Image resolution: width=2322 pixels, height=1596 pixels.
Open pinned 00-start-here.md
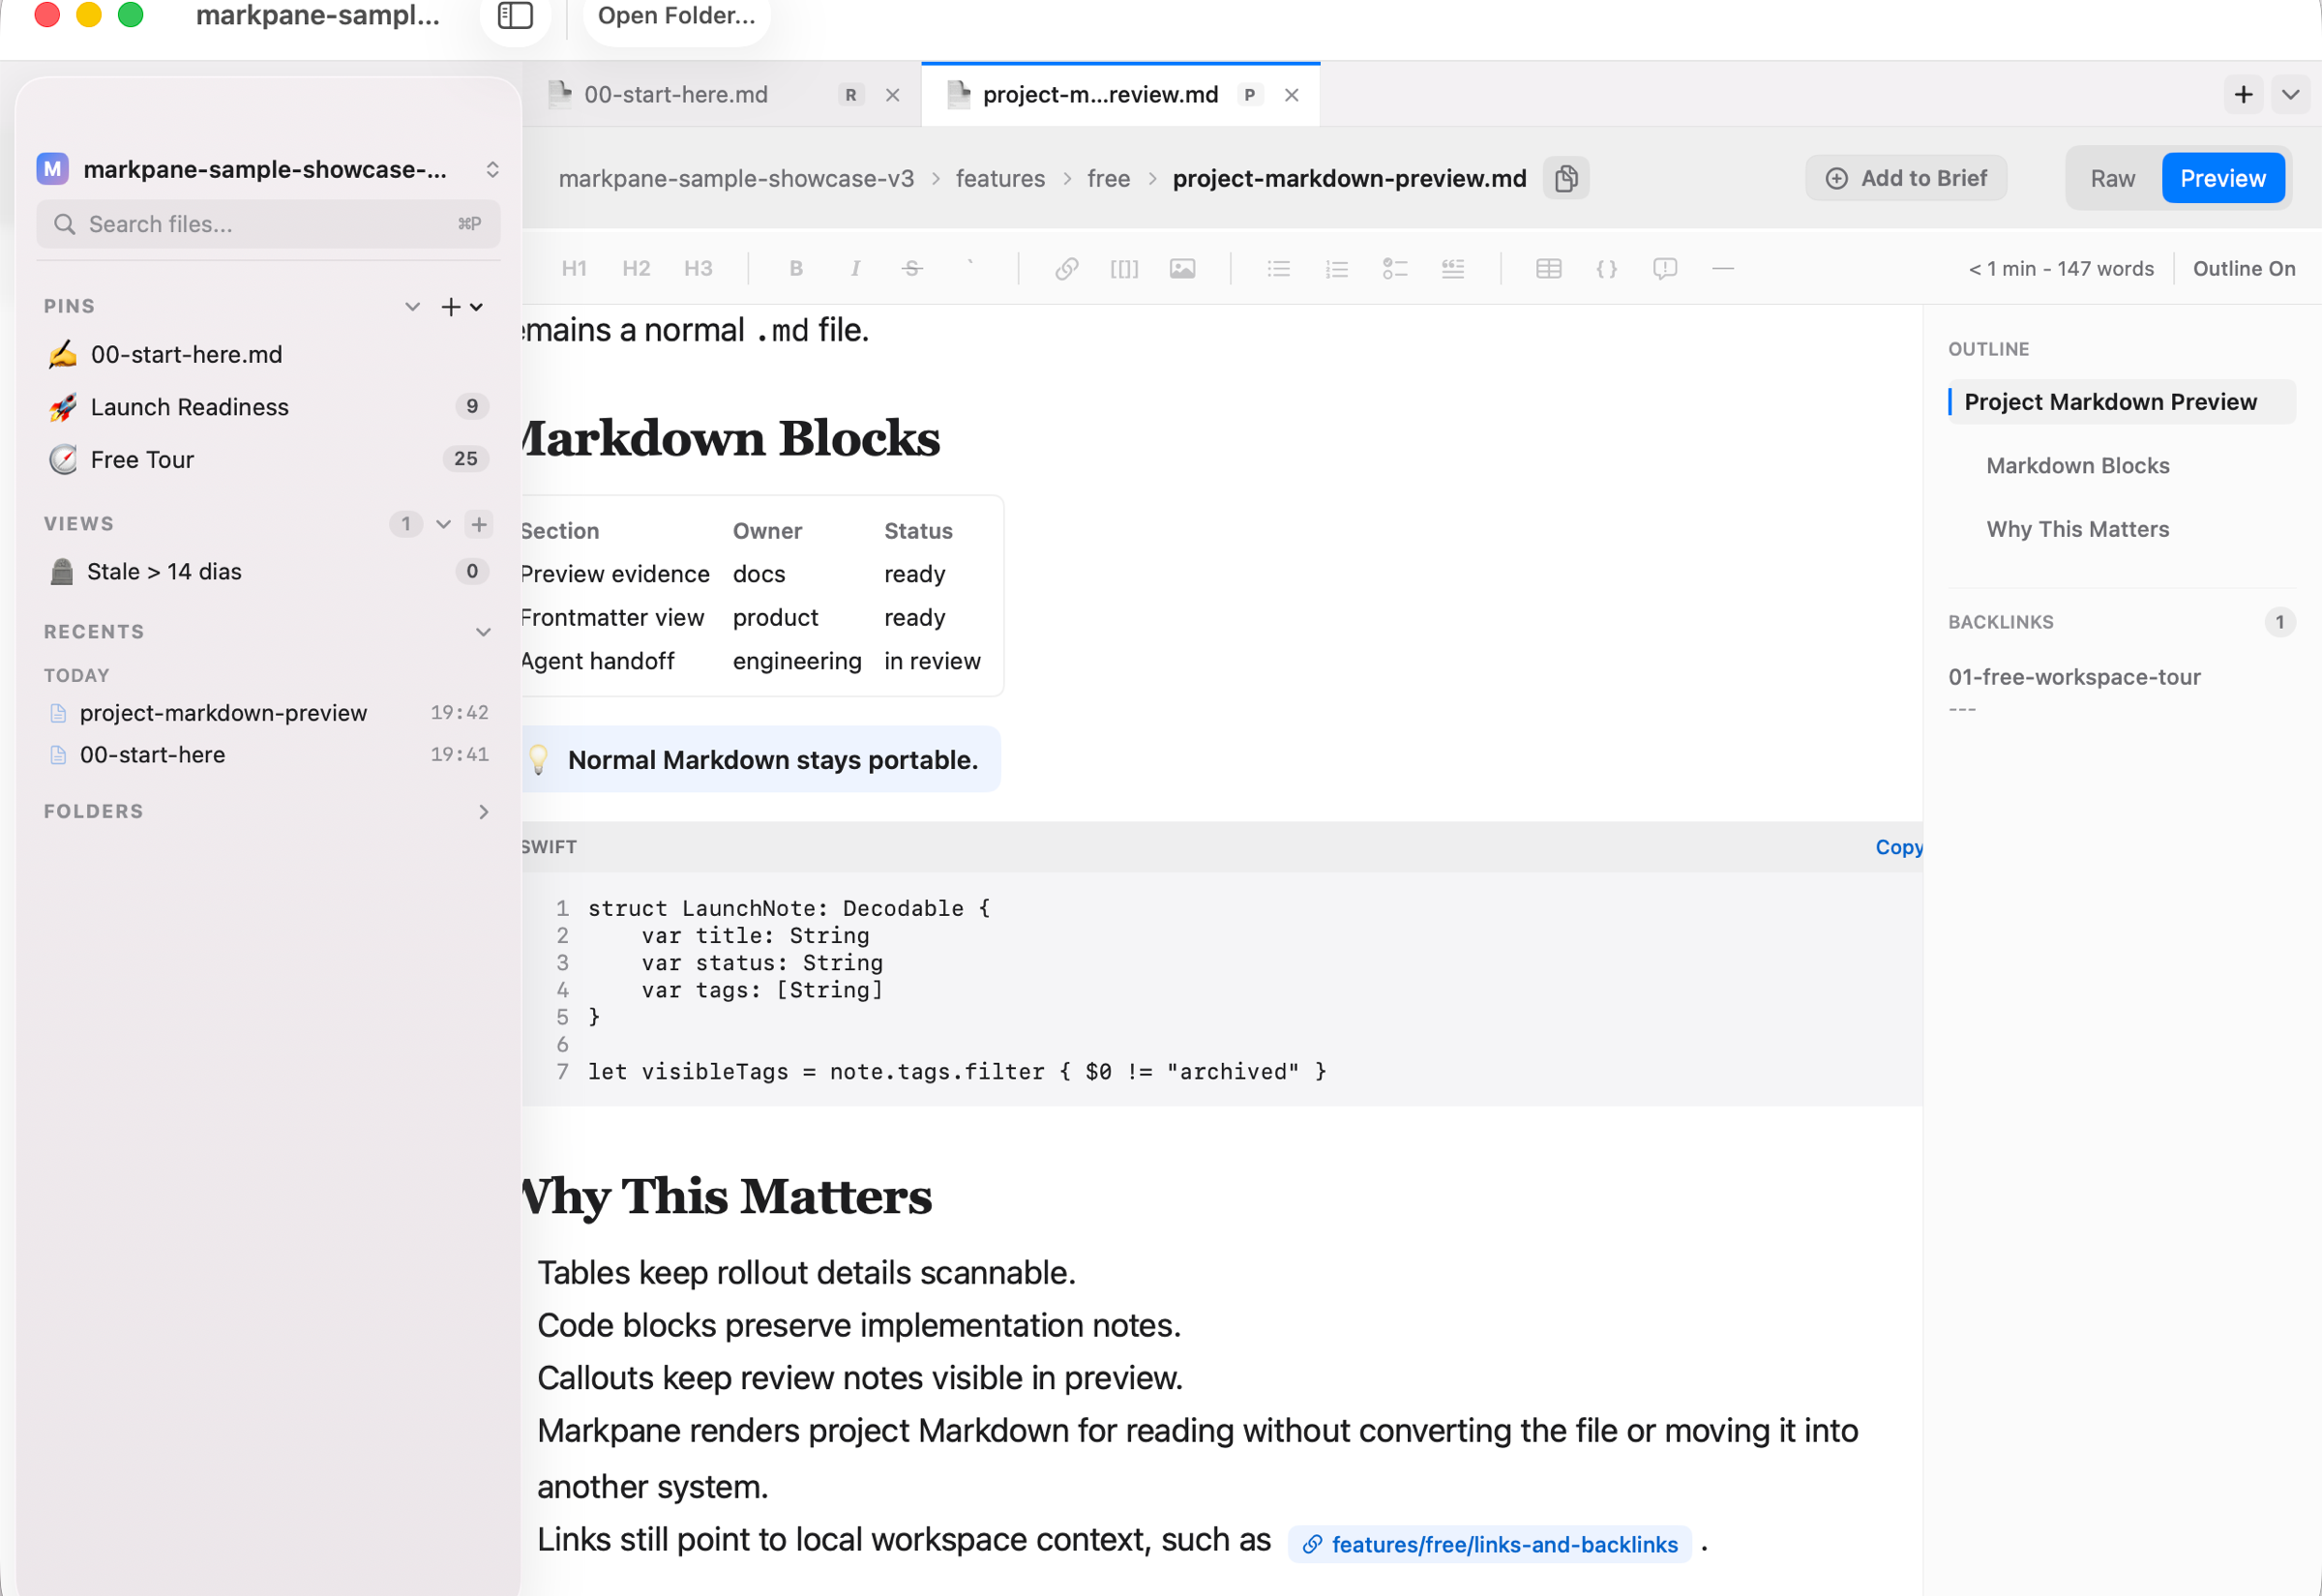(268, 354)
